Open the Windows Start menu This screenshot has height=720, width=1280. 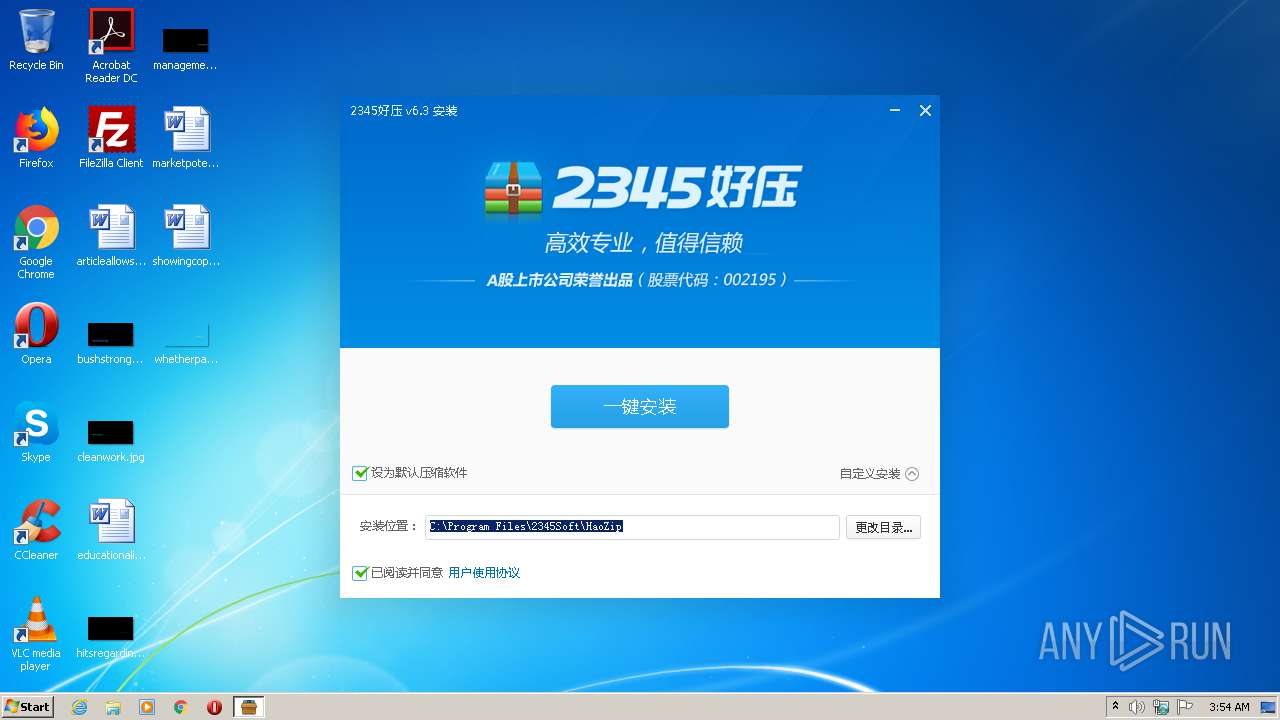pos(28,707)
